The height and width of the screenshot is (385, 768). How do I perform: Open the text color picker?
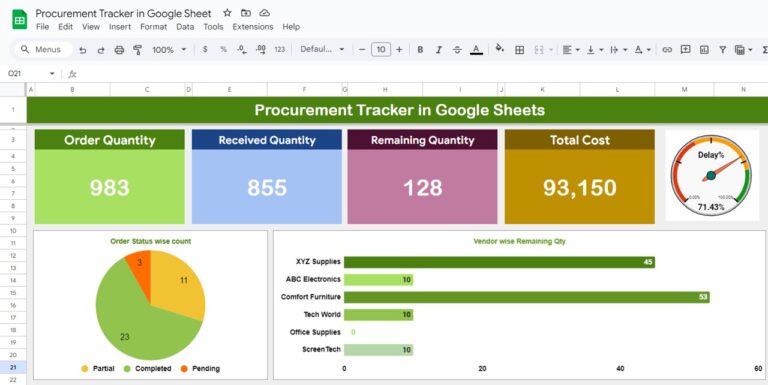tap(476, 49)
